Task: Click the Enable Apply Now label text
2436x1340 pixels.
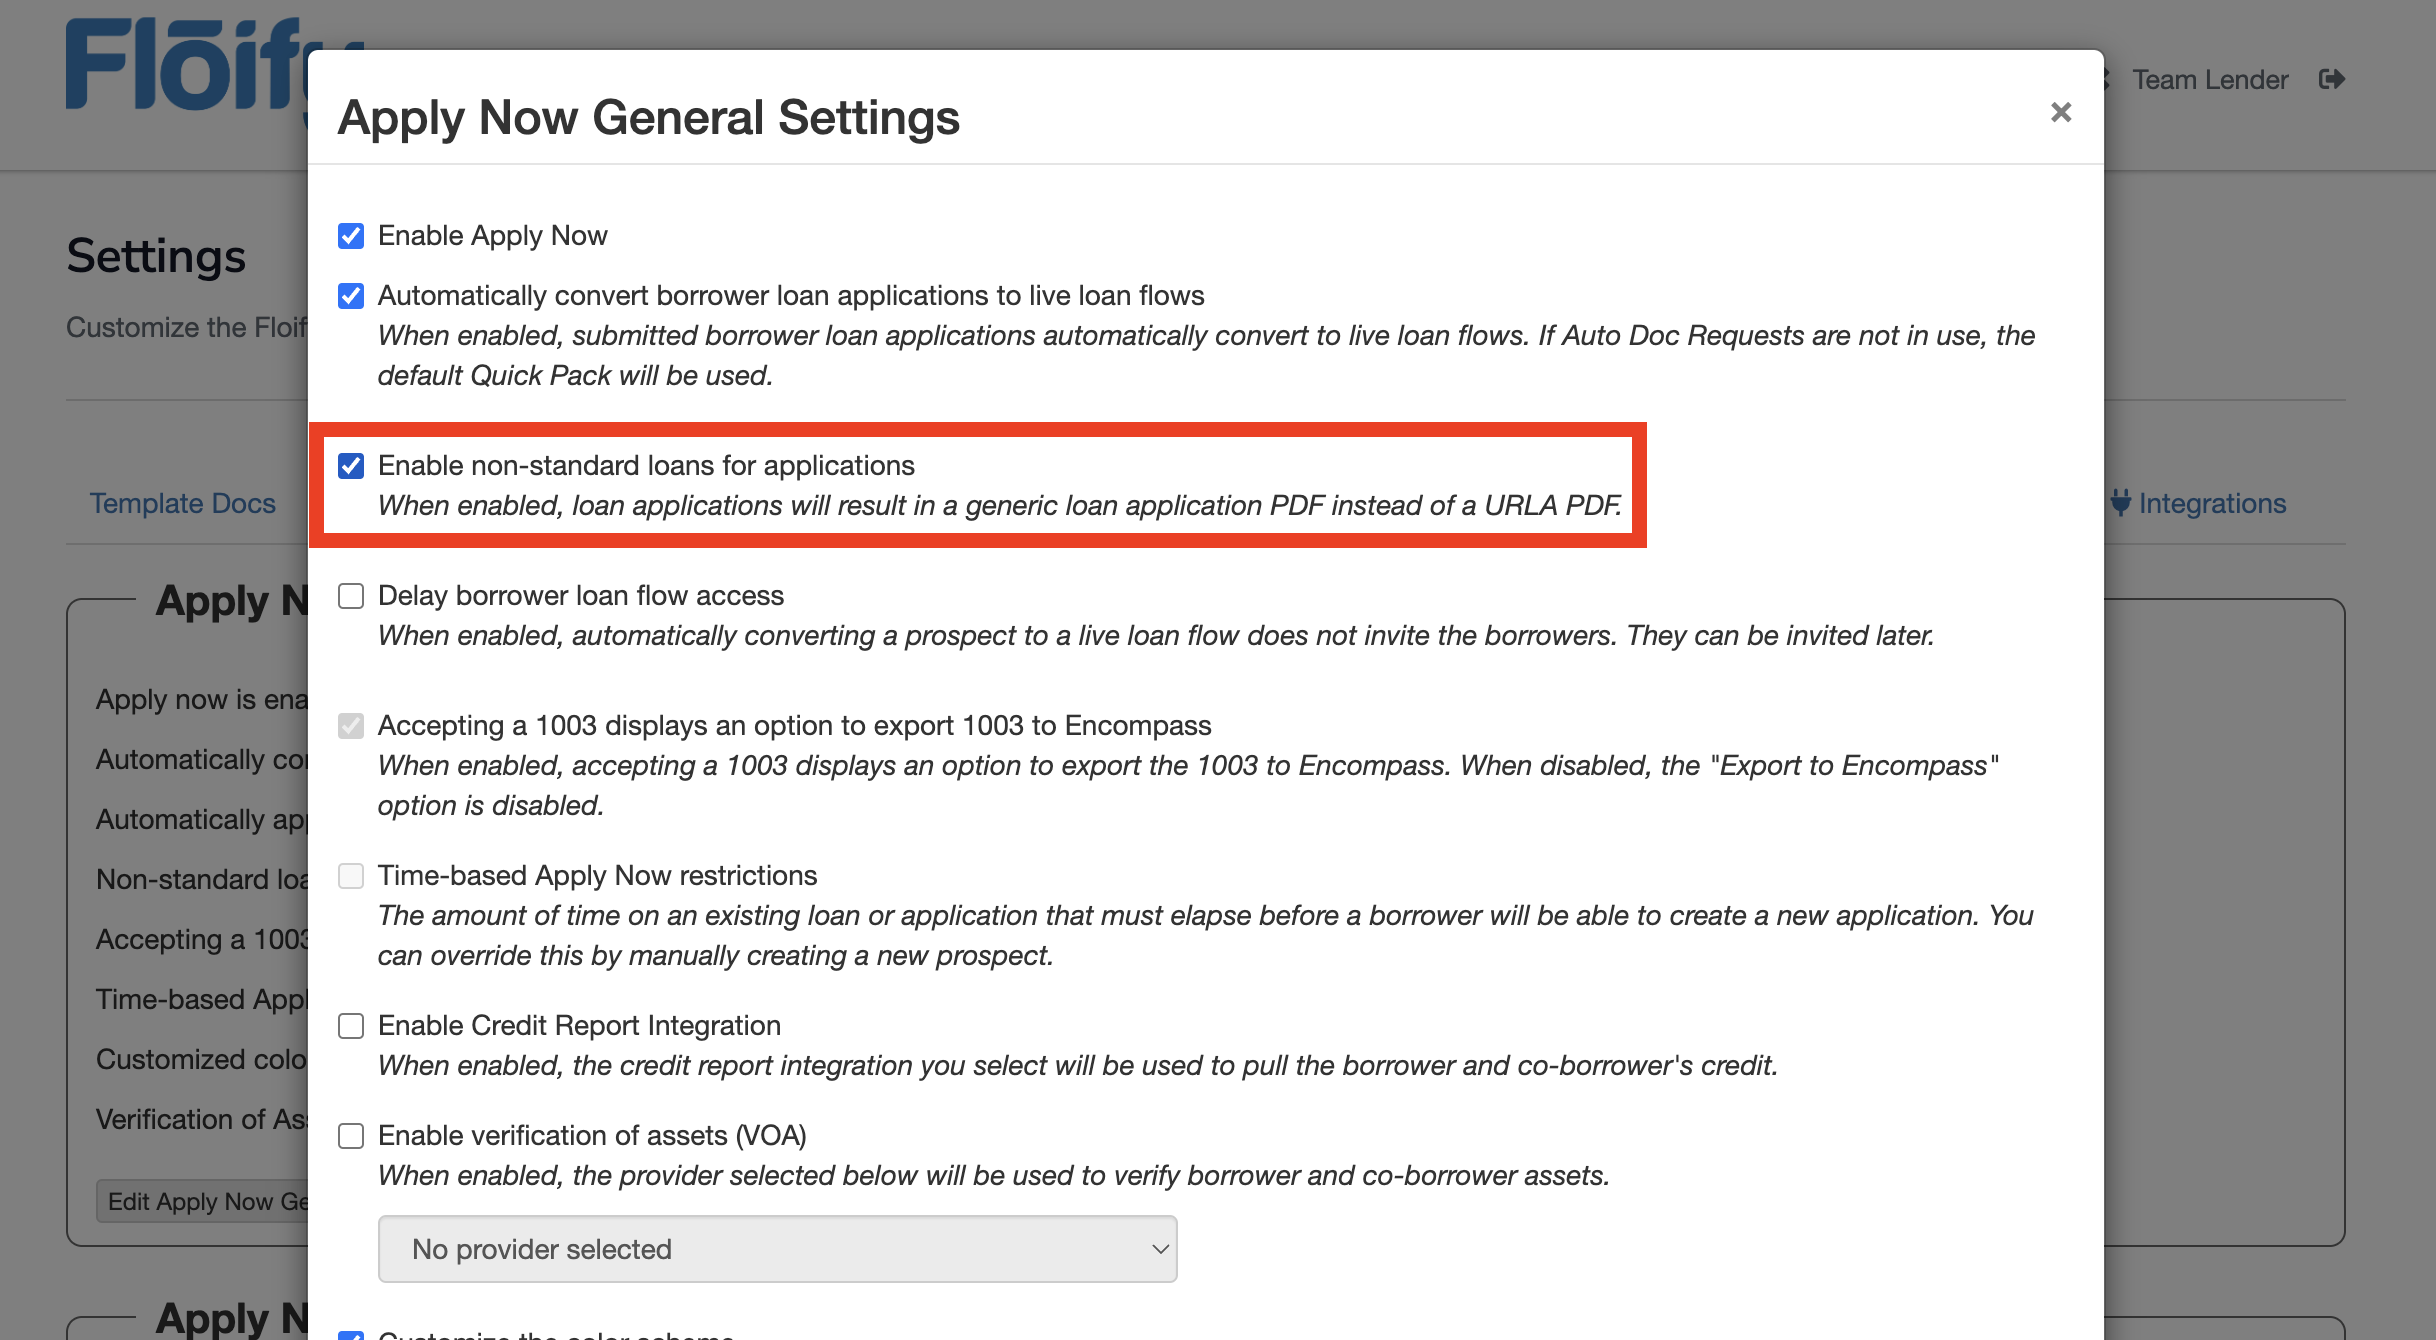Action: tap(493, 236)
